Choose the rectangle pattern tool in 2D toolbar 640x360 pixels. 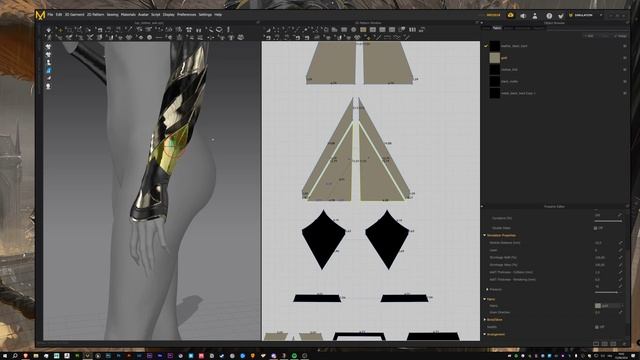click(x=344, y=30)
